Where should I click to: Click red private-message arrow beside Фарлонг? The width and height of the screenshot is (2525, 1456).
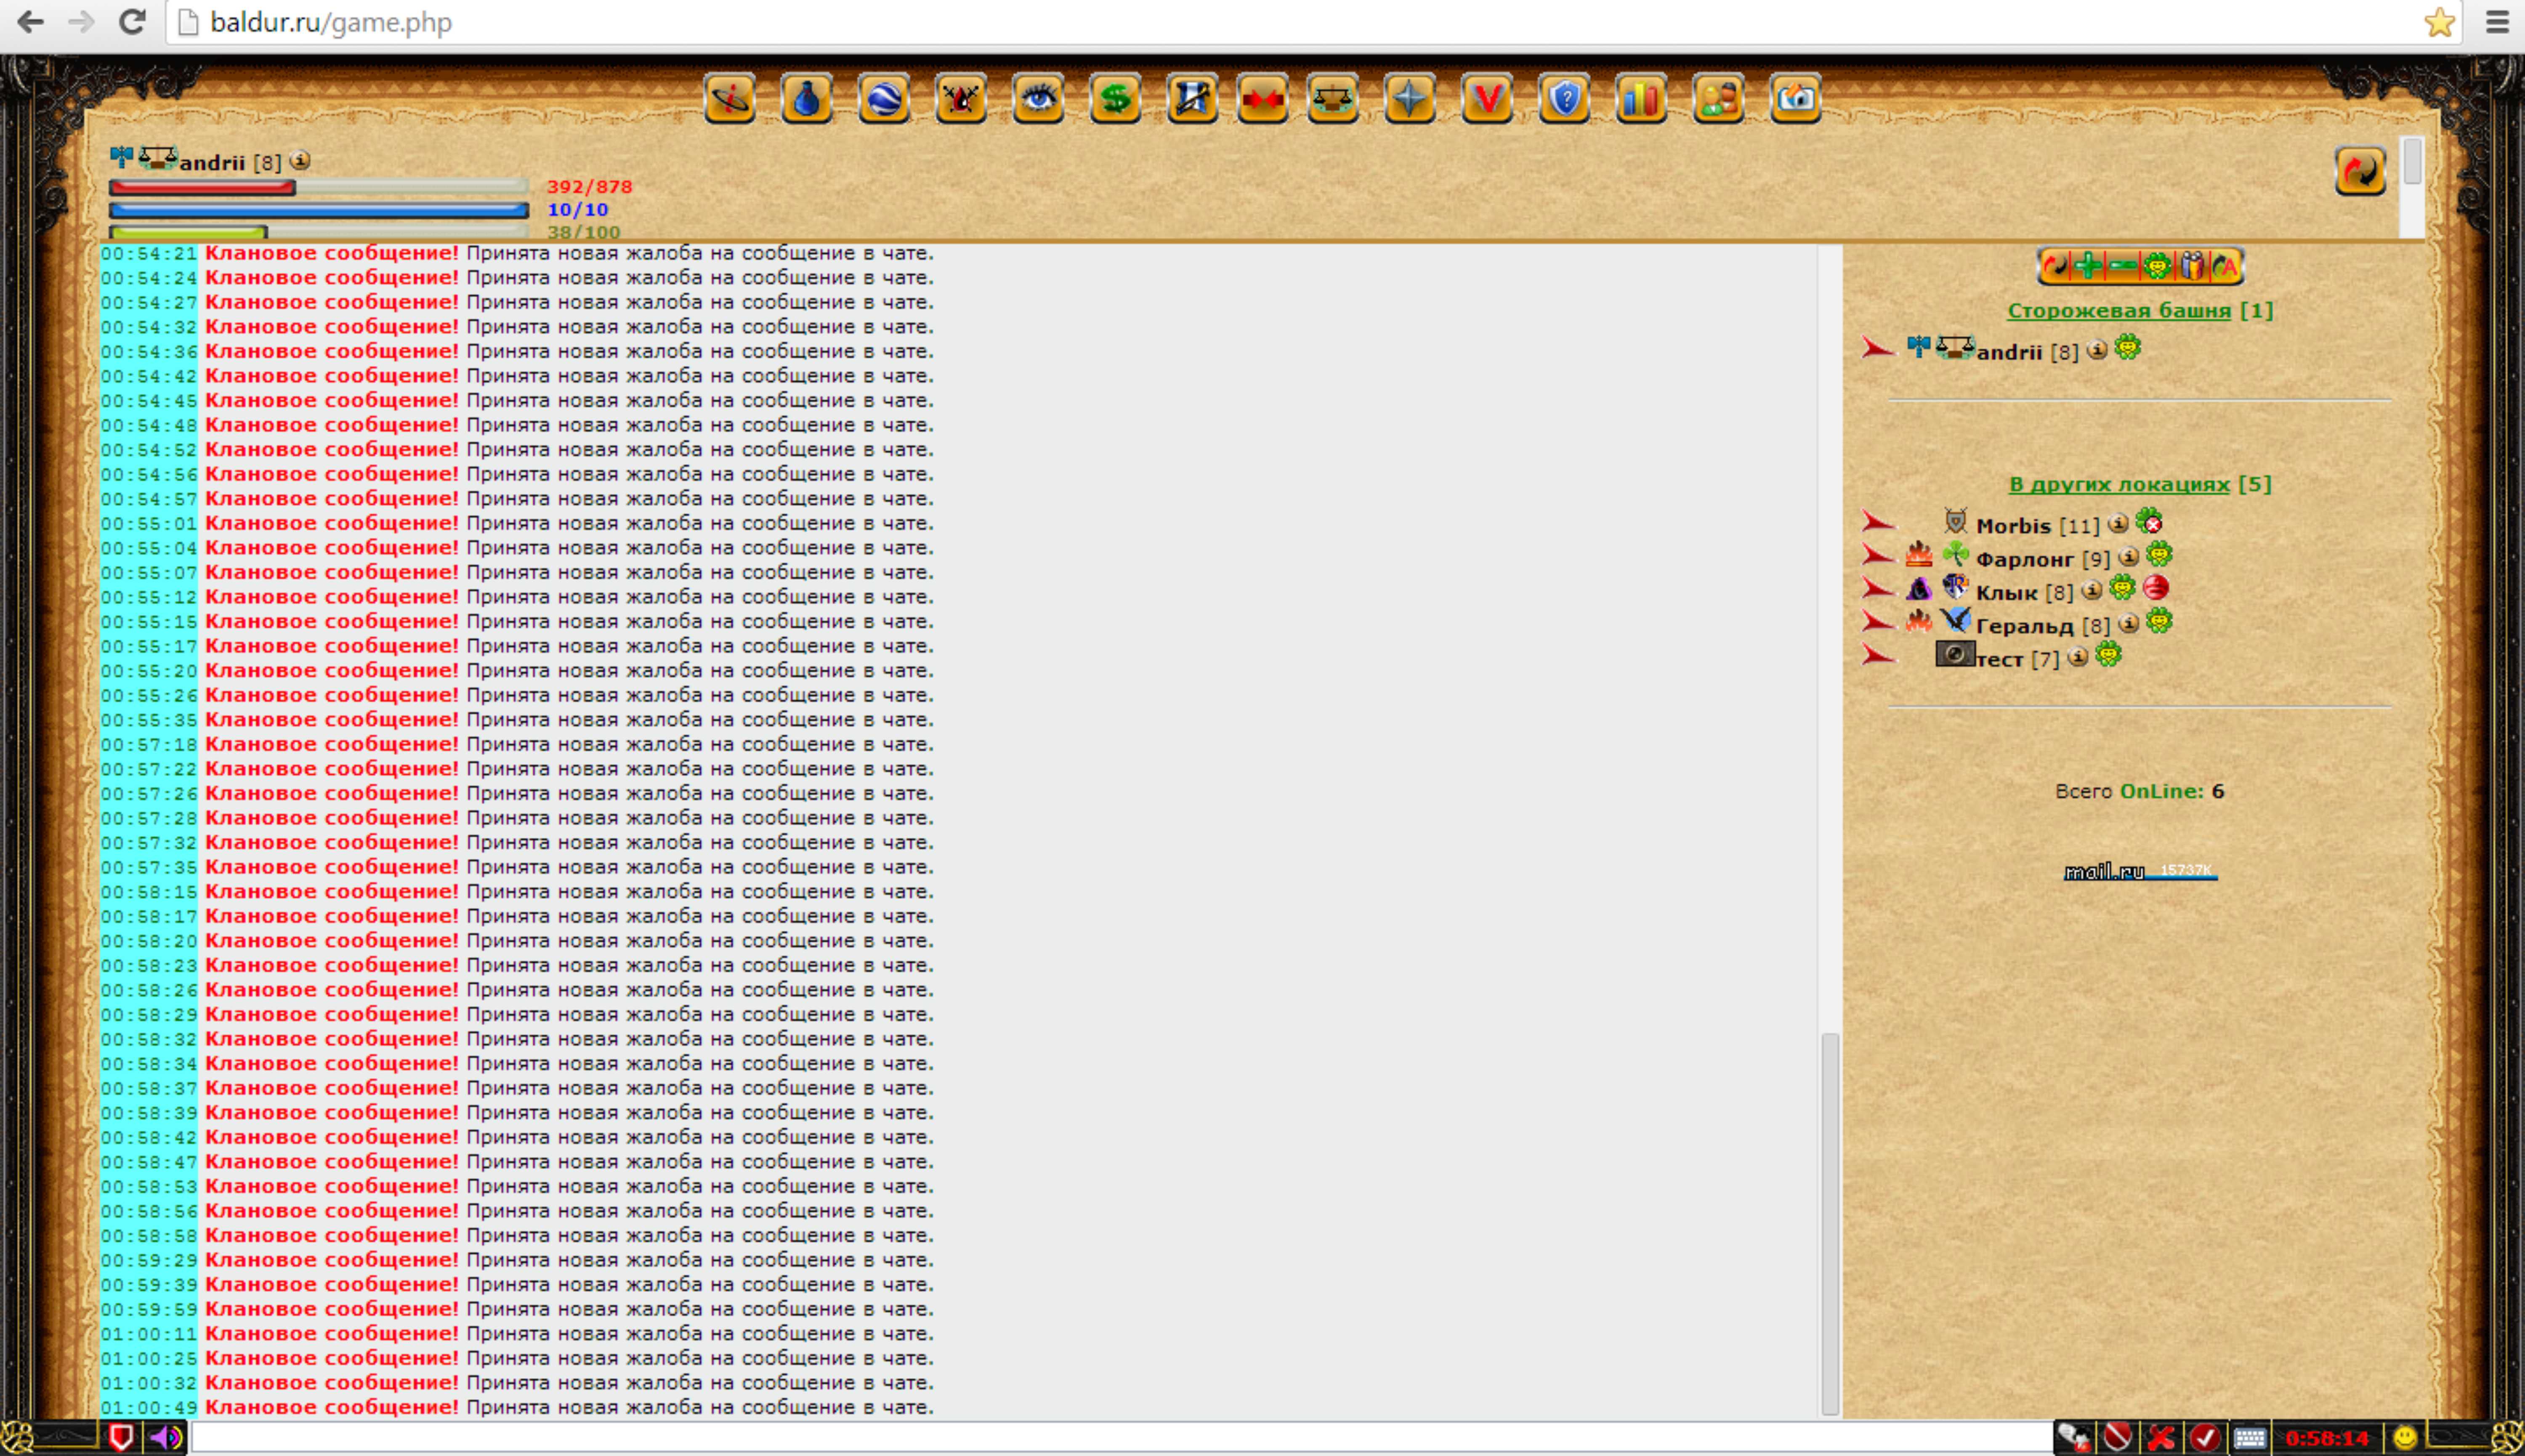pos(1878,555)
